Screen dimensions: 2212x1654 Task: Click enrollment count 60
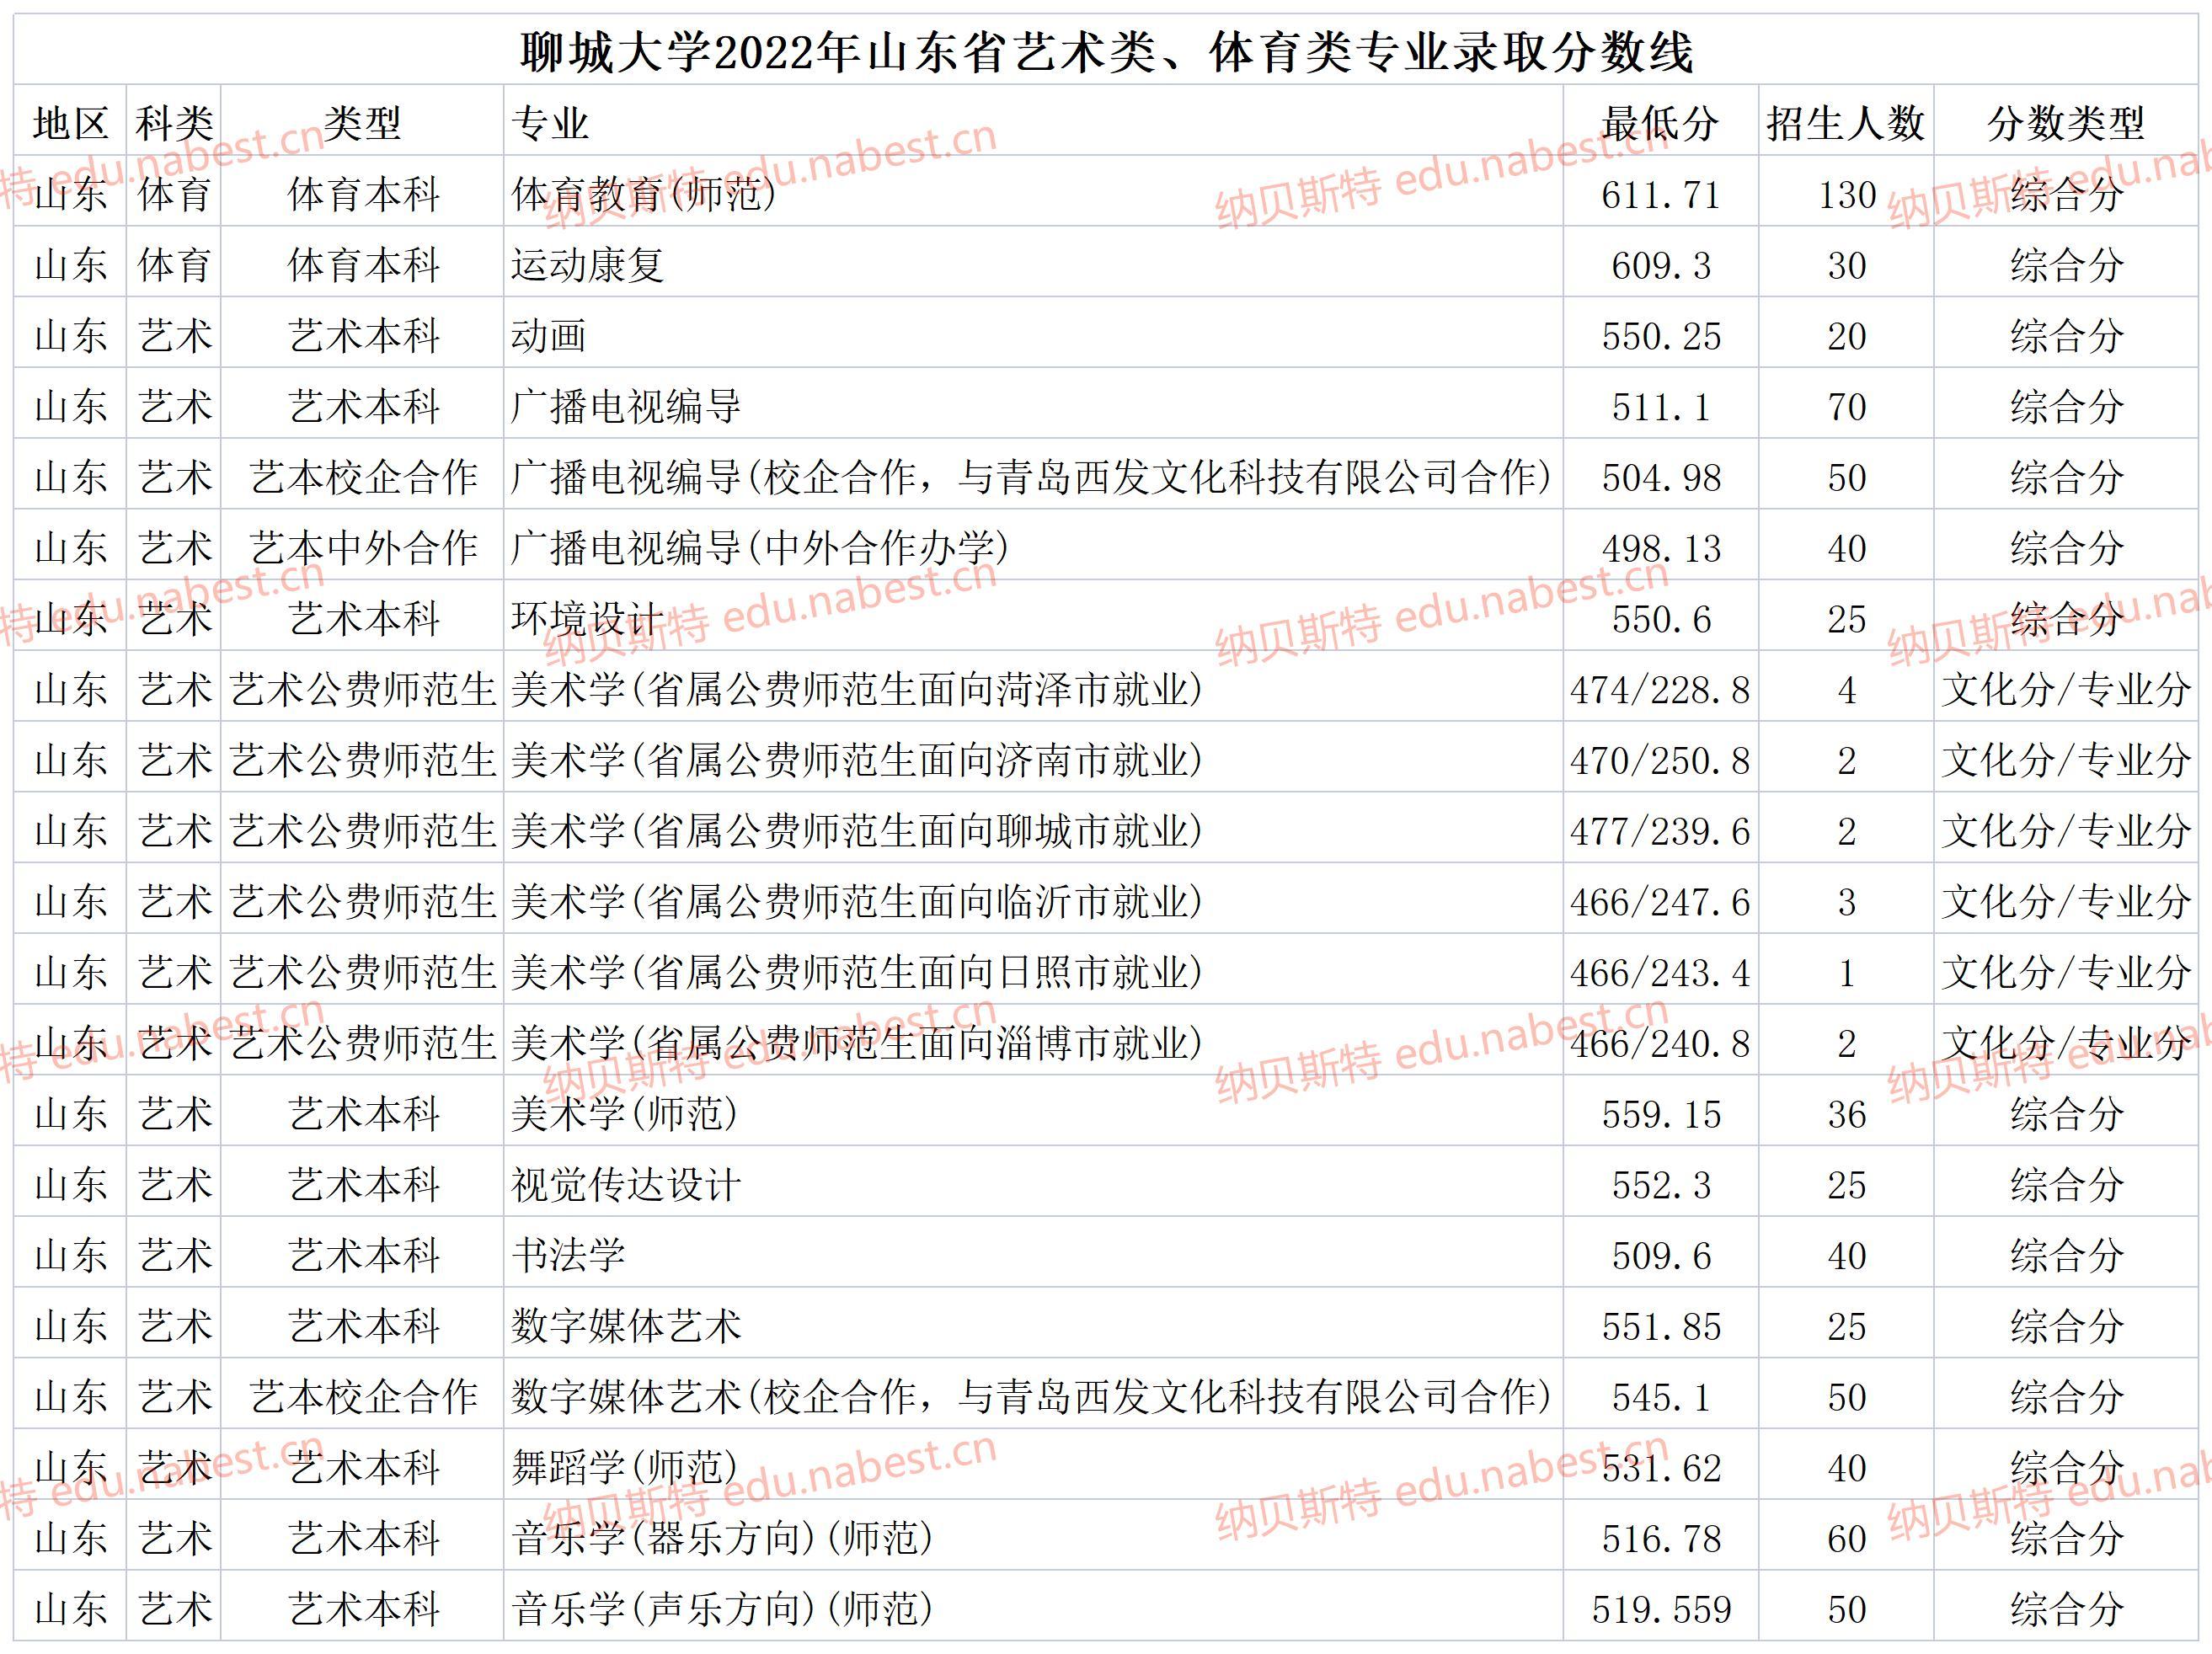pyautogui.click(x=1847, y=1540)
